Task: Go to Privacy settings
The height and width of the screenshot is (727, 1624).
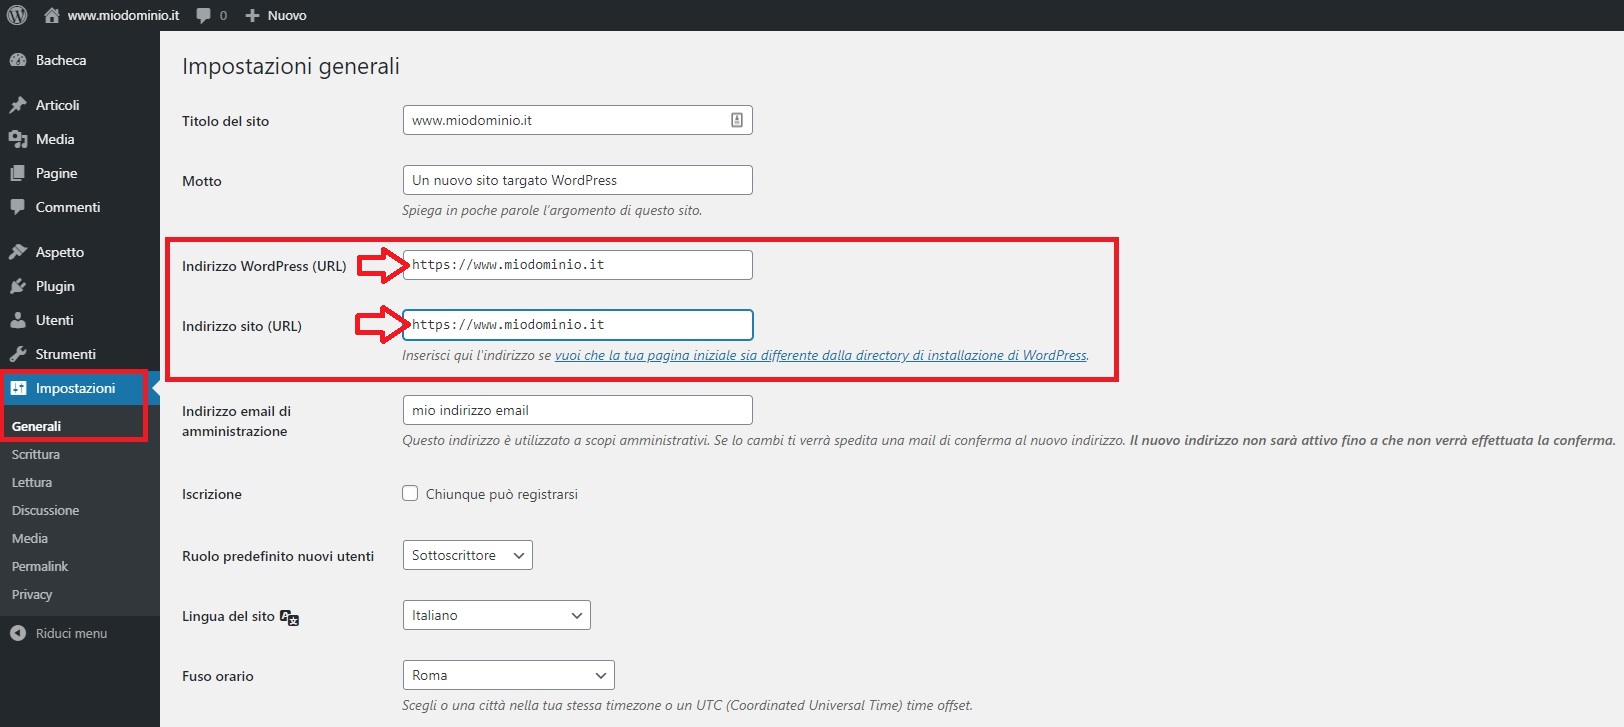Action: (x=32, y=594)
